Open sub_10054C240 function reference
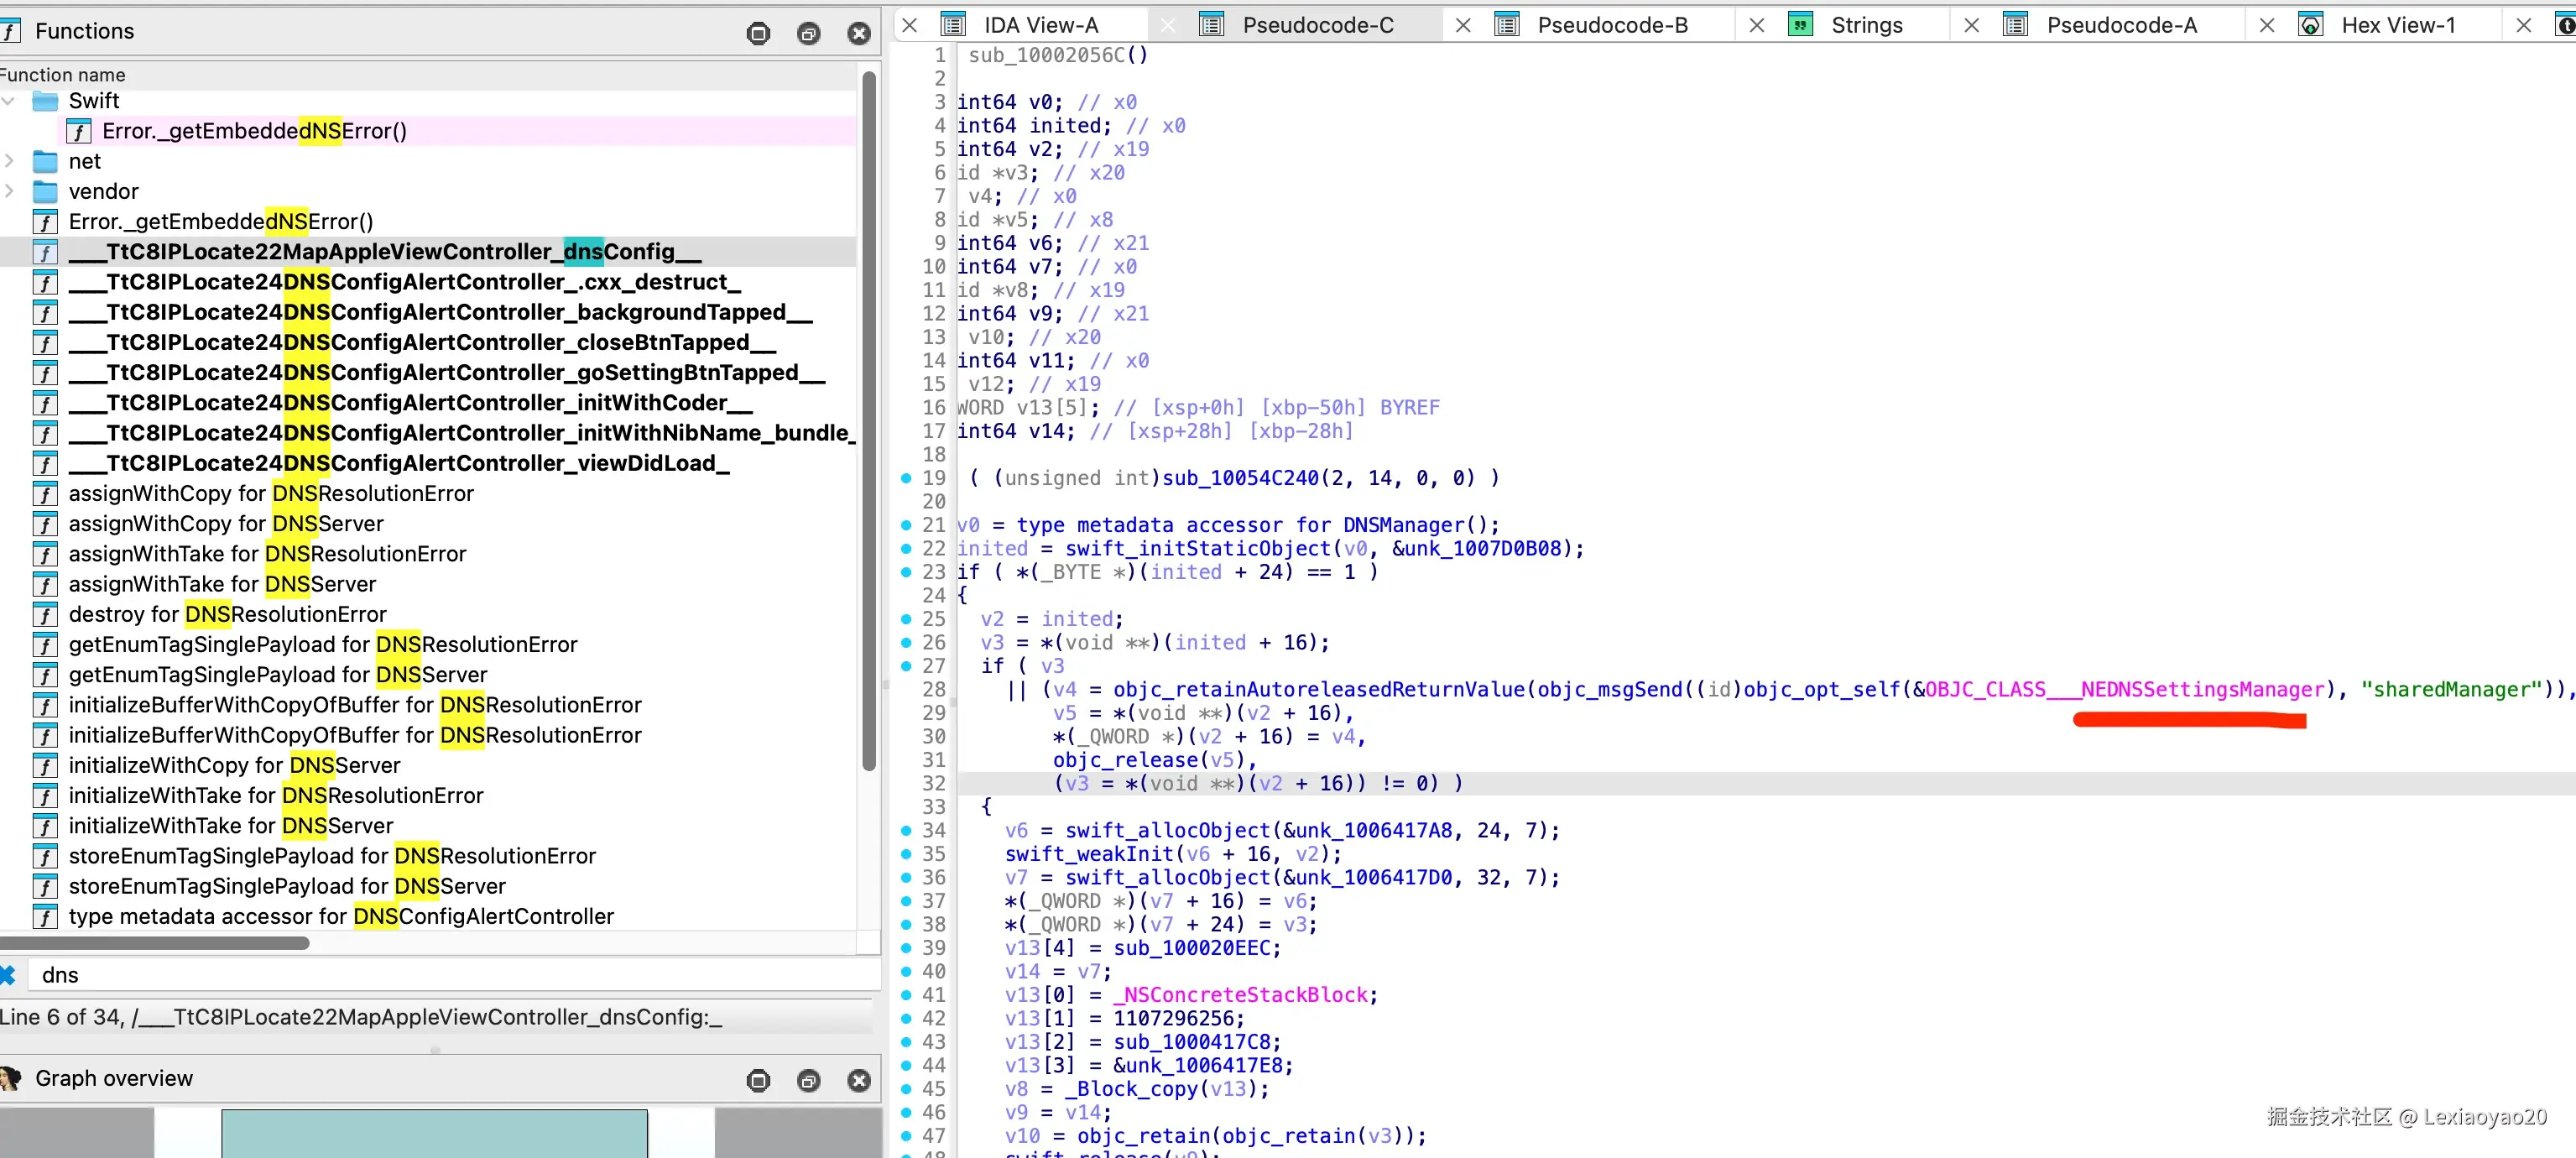The image size is (2576, 1158). coord(1239,478)
